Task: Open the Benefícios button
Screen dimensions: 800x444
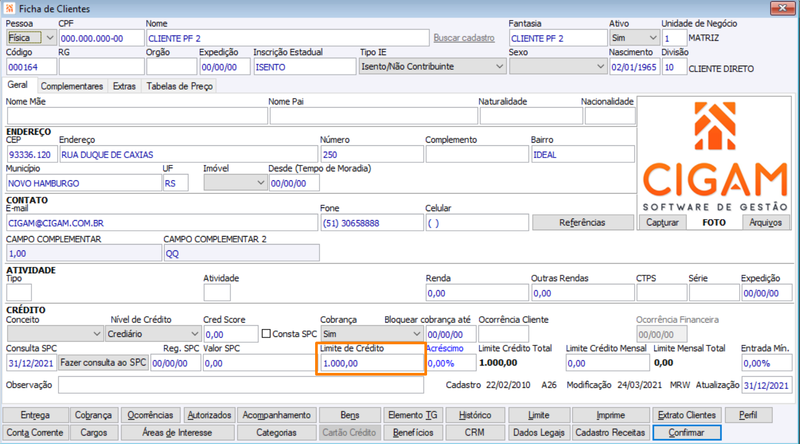Action: pos(413,432)
